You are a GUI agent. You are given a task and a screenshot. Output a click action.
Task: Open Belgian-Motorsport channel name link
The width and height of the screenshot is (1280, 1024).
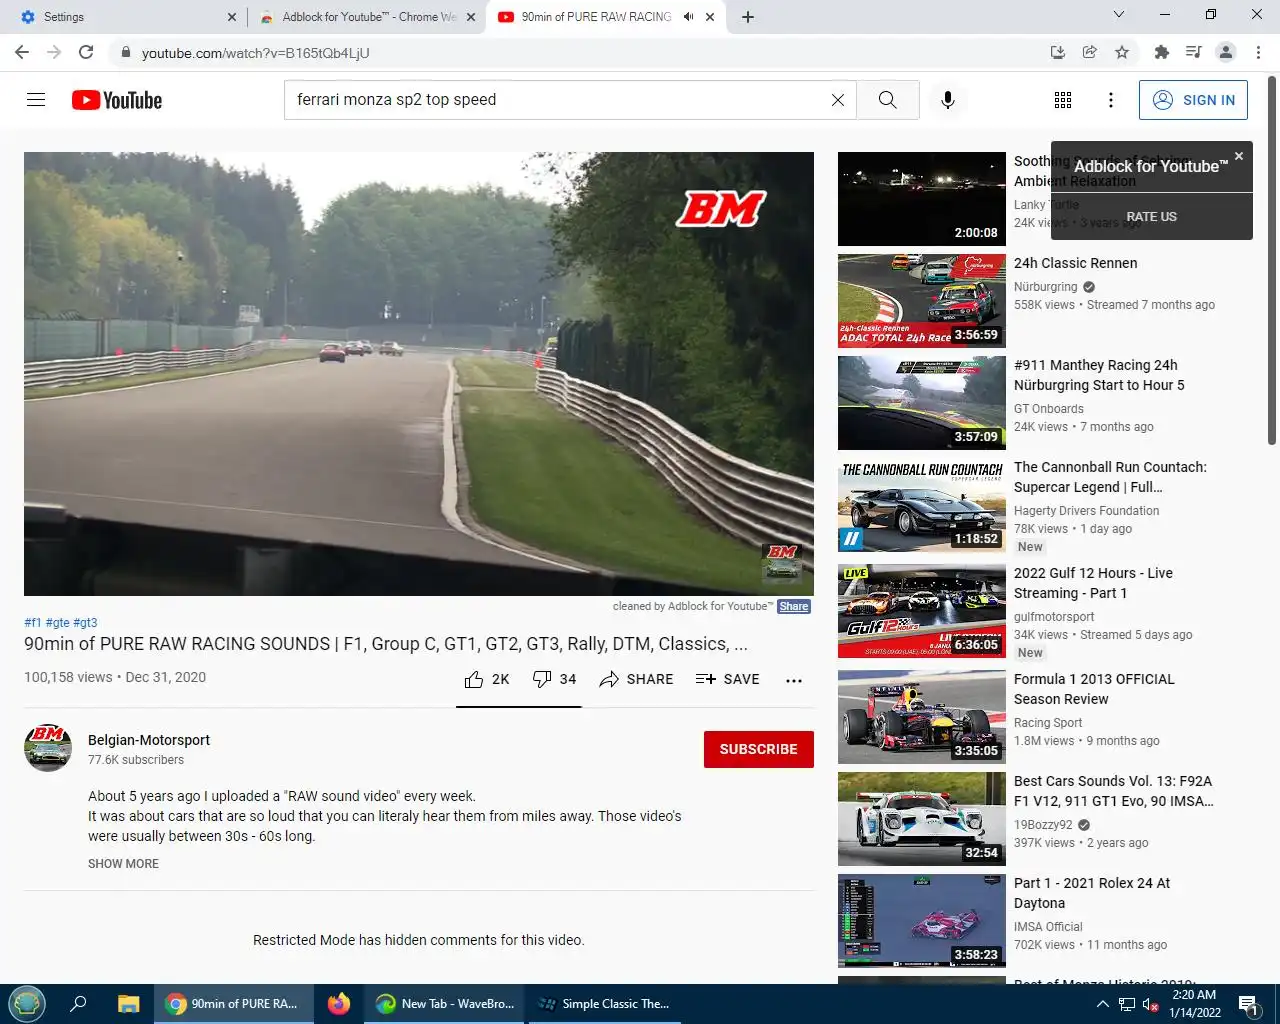pyautogui.click(x=149, y=740)
